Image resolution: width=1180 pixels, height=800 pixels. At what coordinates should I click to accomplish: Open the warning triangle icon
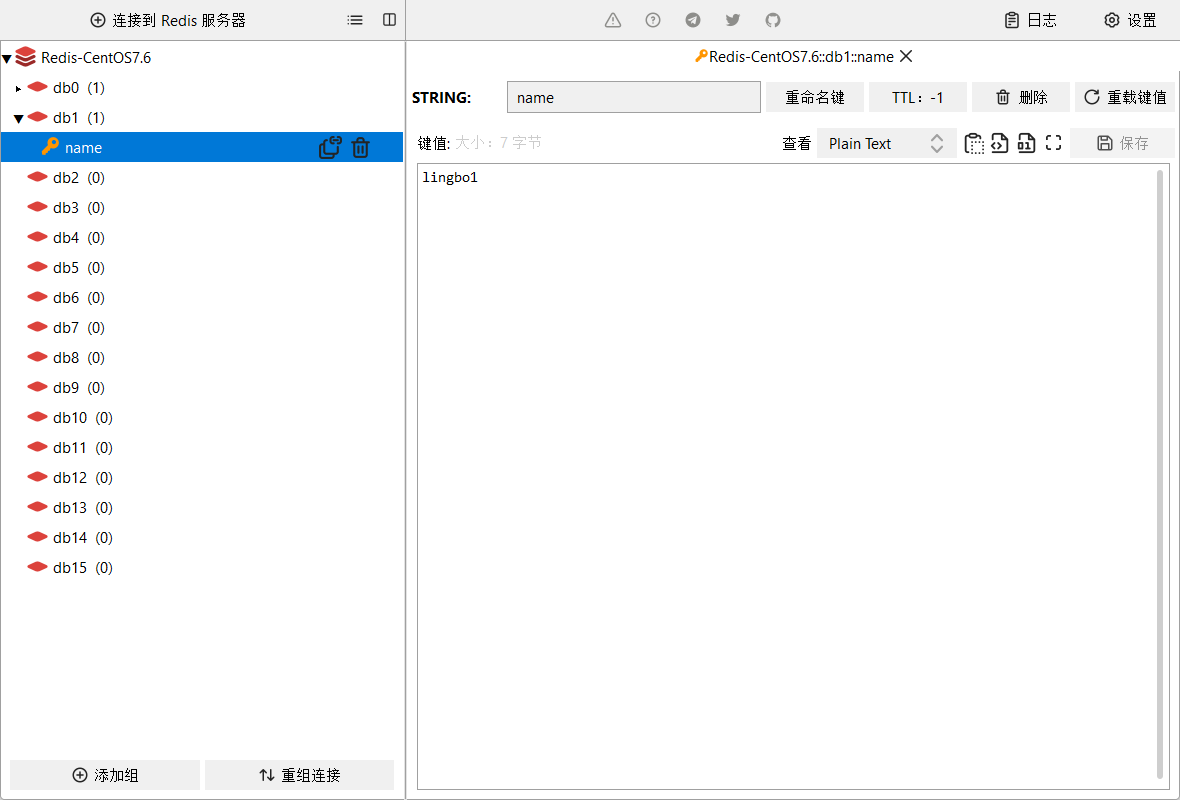point(613,20)
